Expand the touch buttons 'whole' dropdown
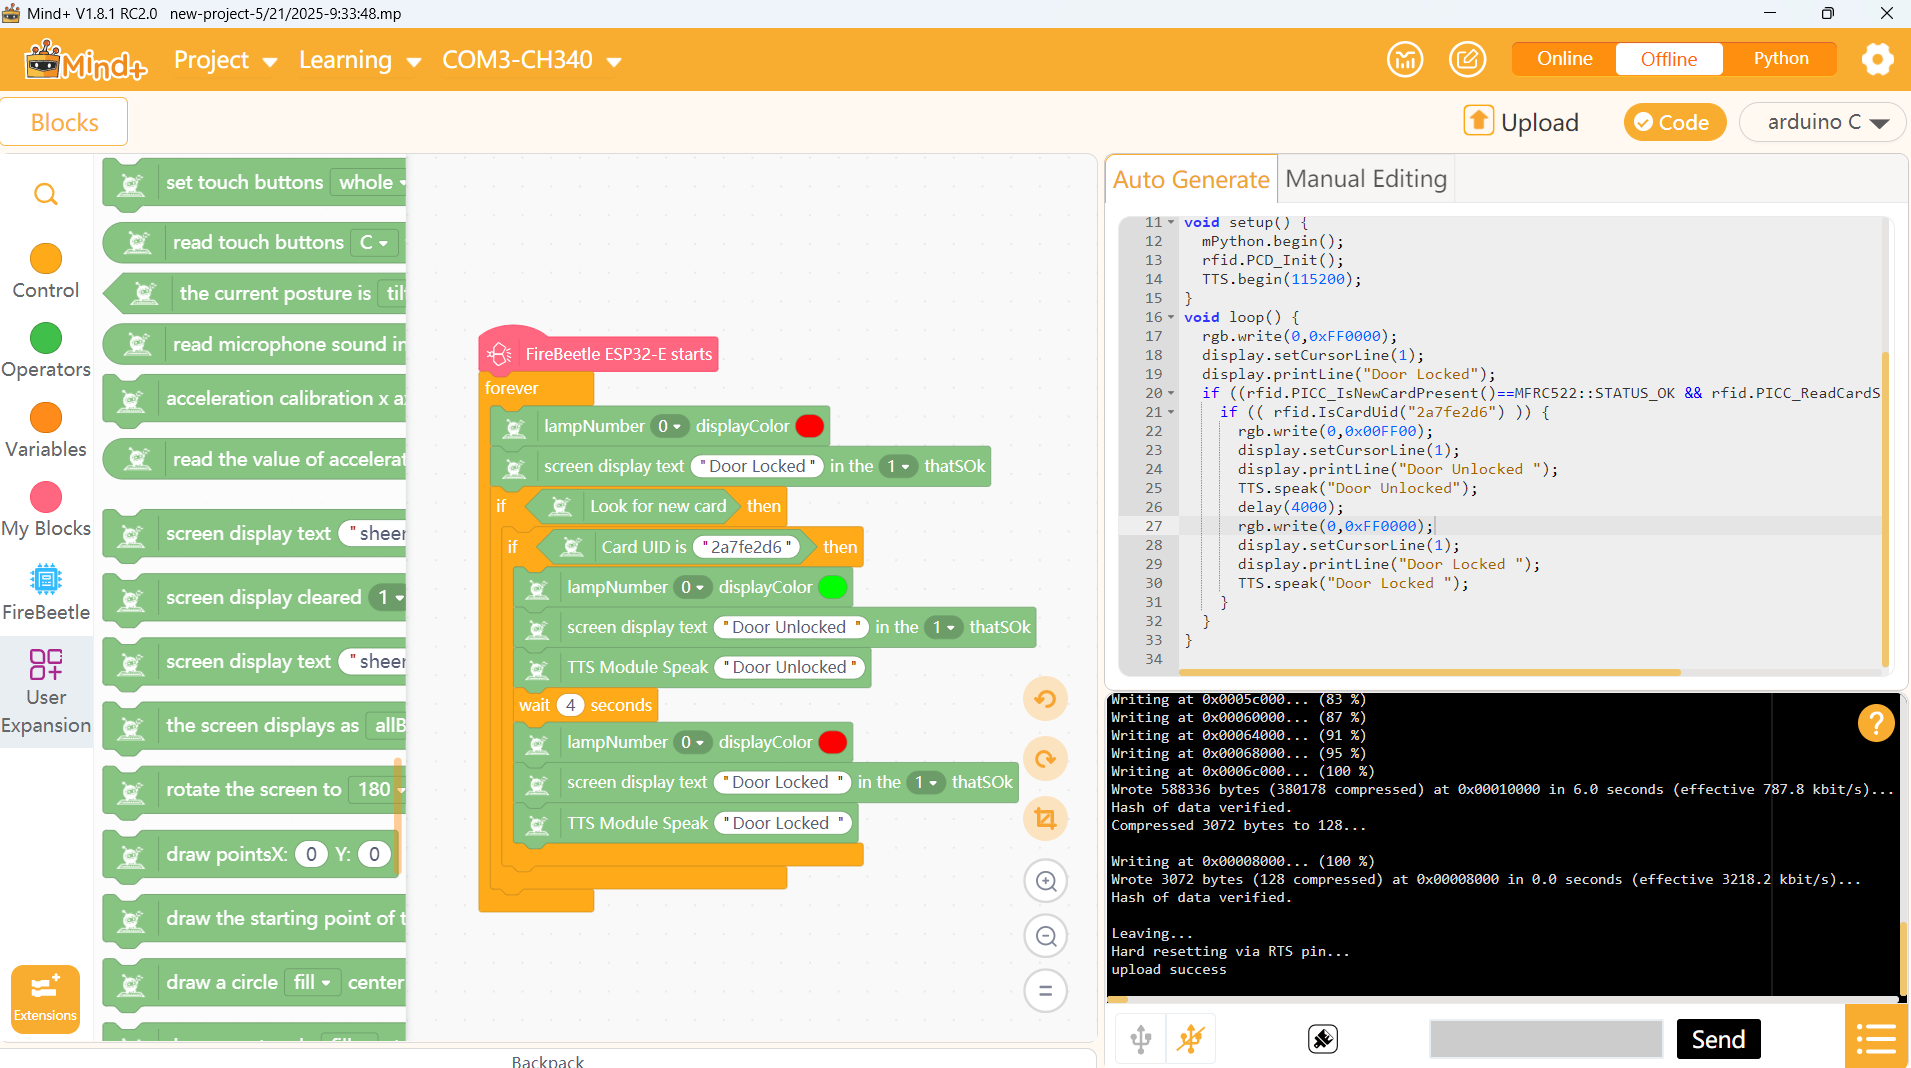Screen dimensions: 1911x1068 point(370,182)
